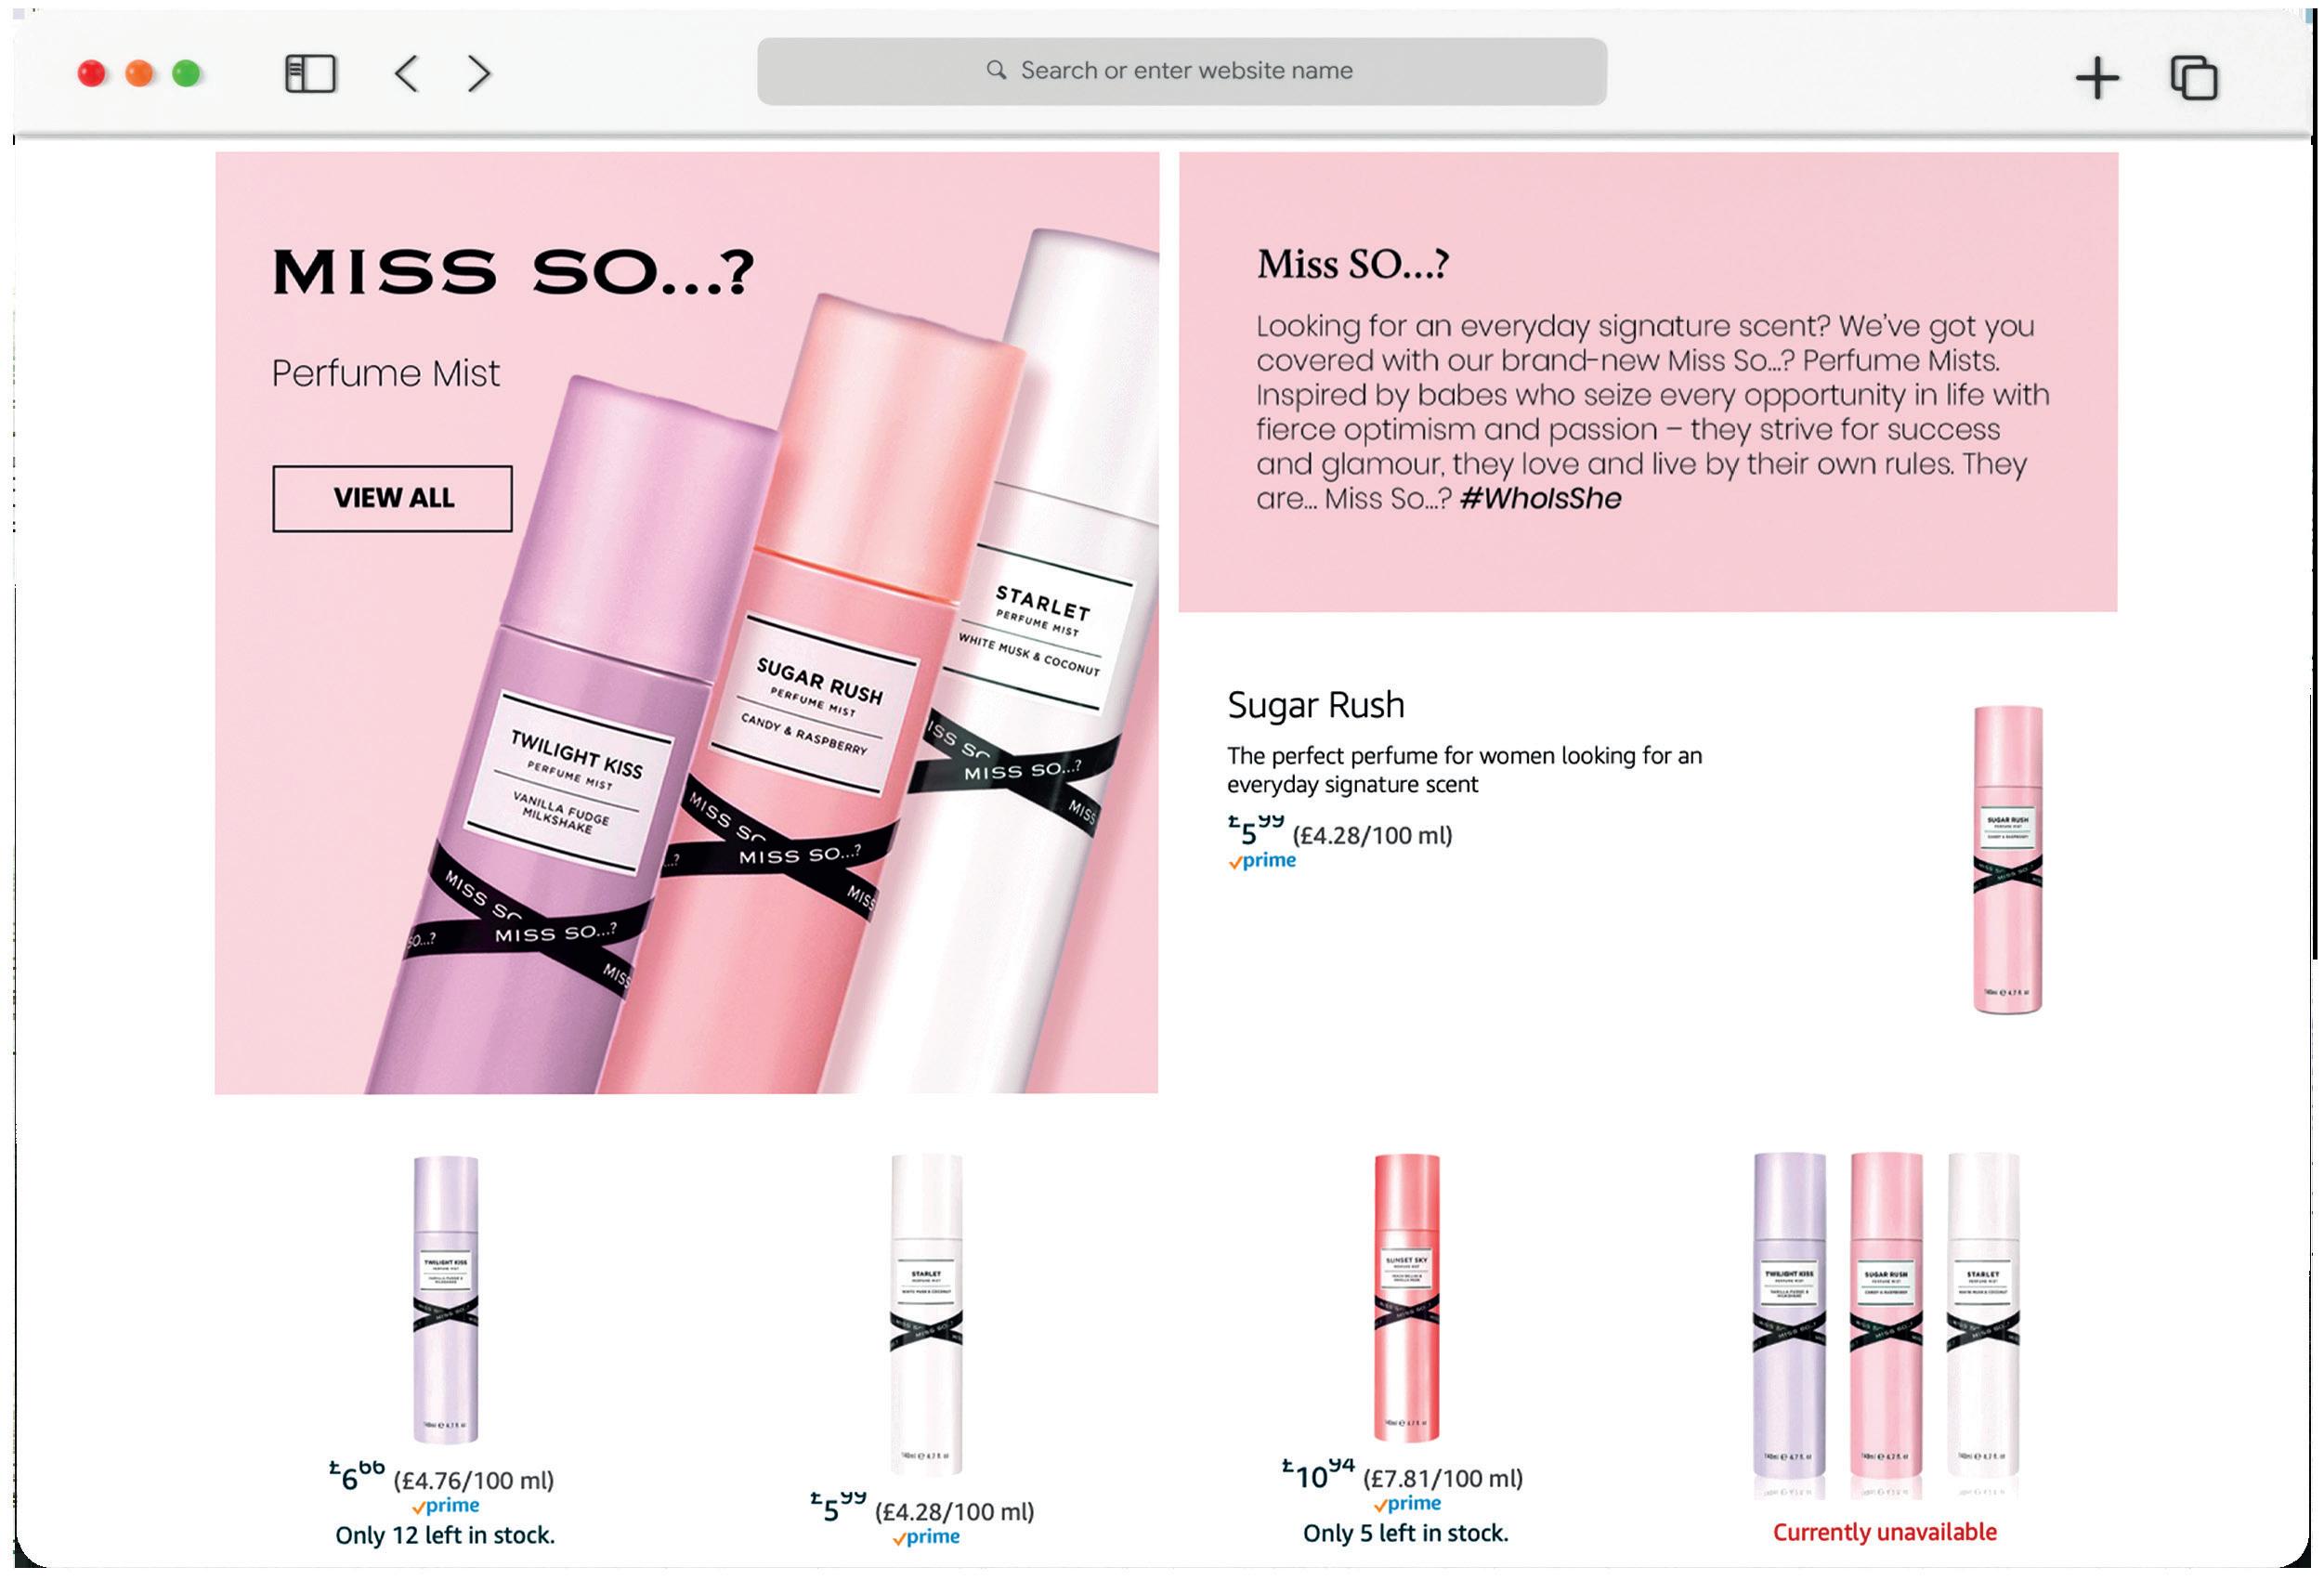Click the red close window dot
Viewport: 2324px width, 1580px height.
pos(92,74)
